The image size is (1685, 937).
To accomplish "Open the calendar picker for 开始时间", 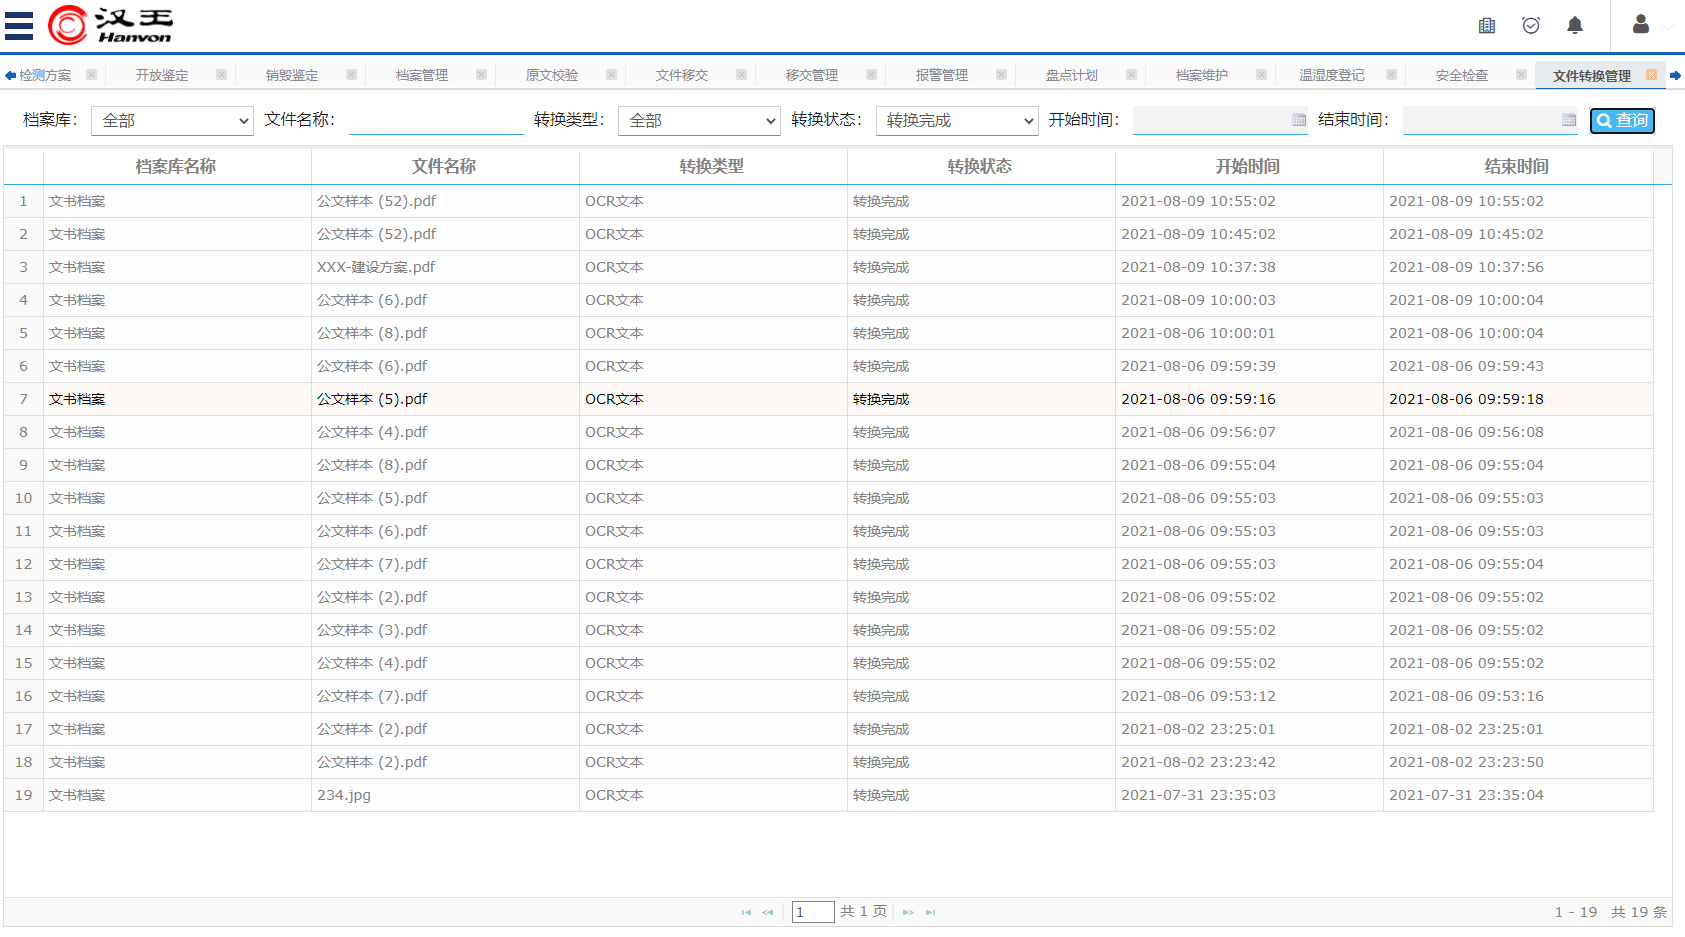I will (x=1299, y=120).
